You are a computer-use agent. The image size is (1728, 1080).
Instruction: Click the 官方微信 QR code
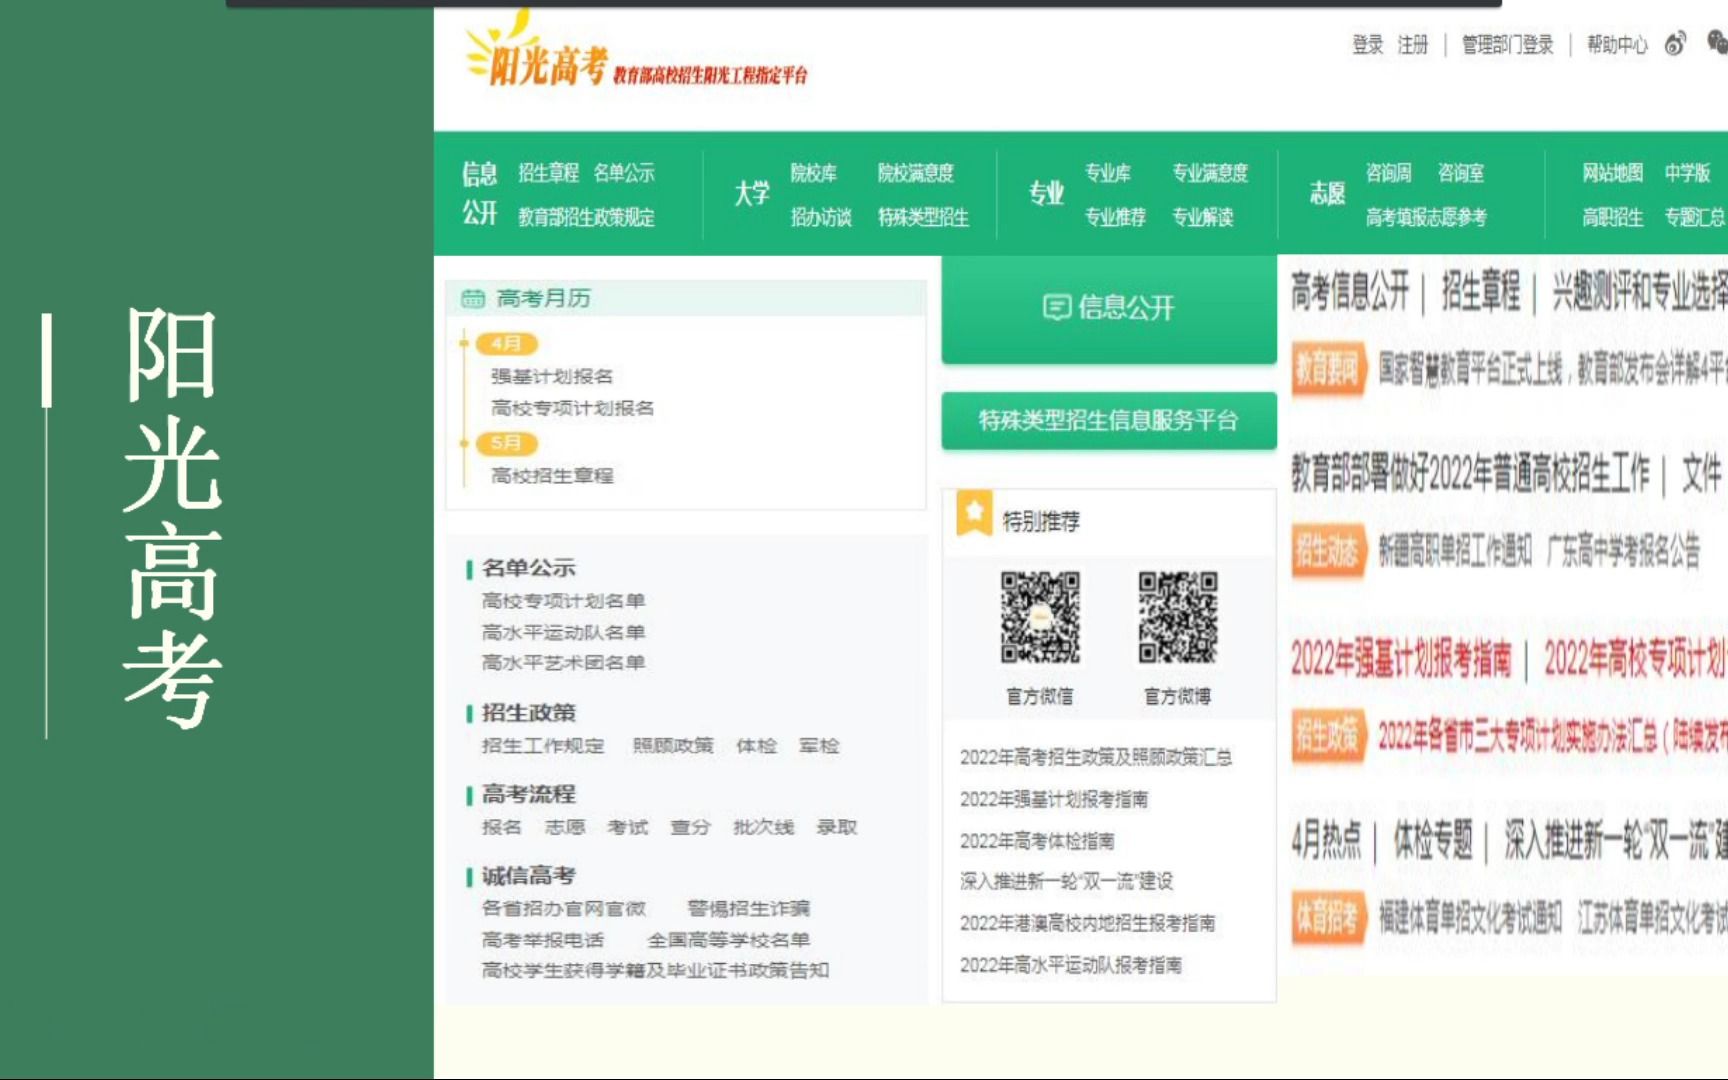coord(1040,618)
